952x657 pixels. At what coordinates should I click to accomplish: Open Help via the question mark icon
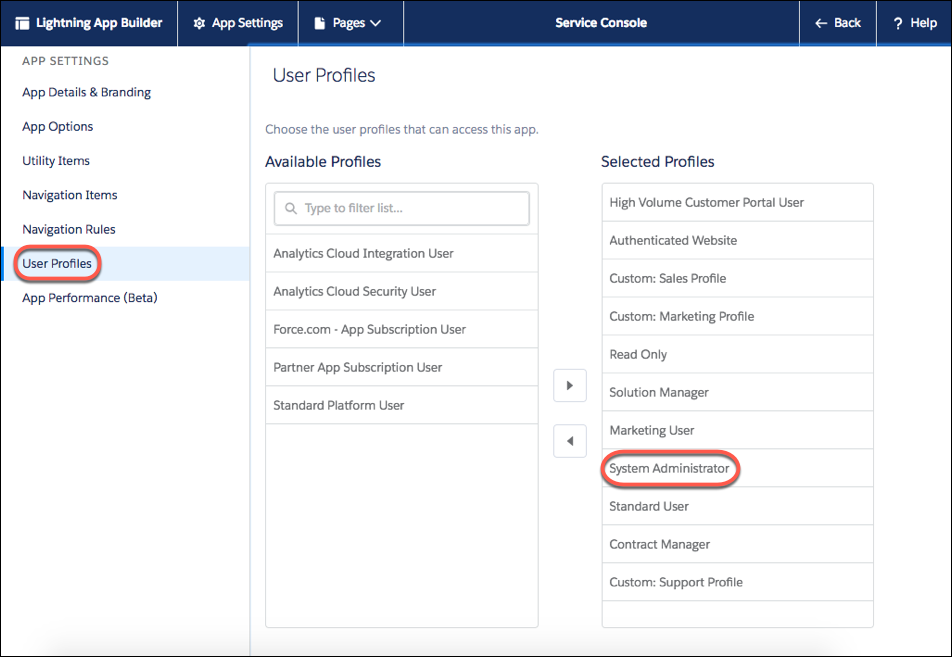(x=896, y=22)
